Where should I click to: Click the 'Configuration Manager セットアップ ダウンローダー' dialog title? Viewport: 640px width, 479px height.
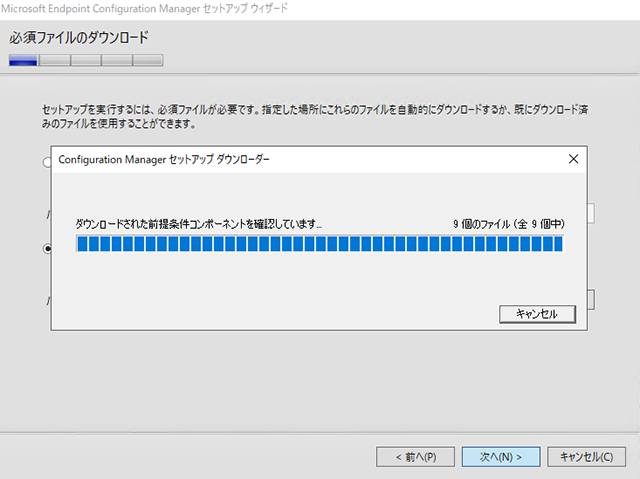[x=164, y=159]
